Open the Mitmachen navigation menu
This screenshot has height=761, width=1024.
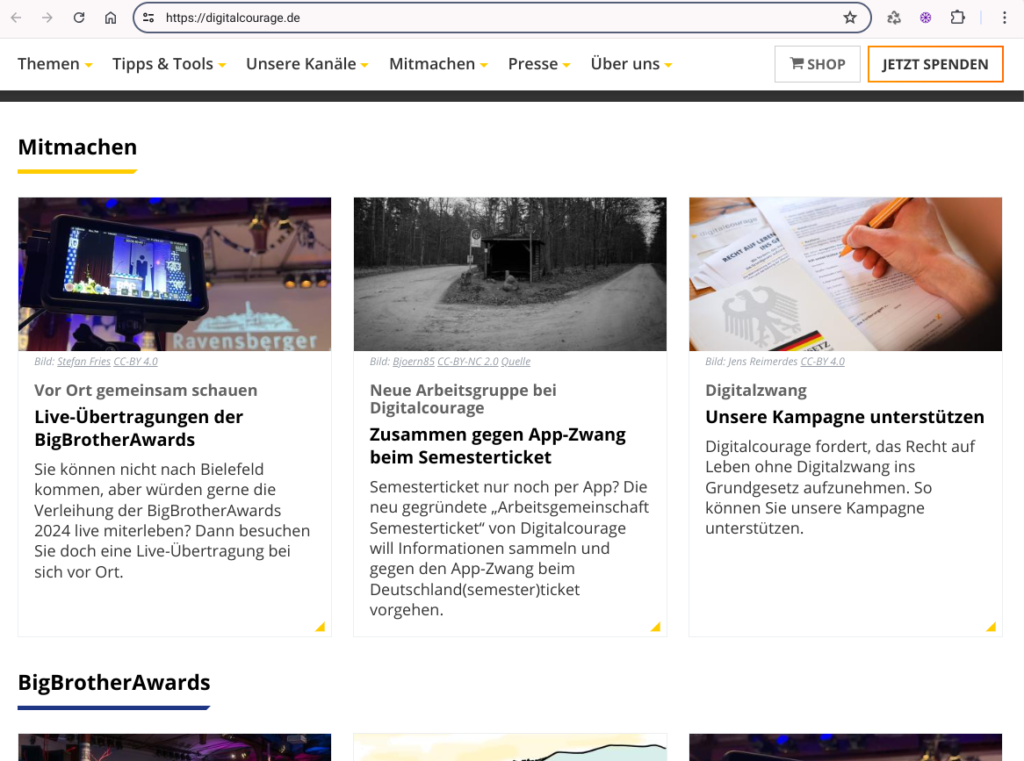click(438, 64)
